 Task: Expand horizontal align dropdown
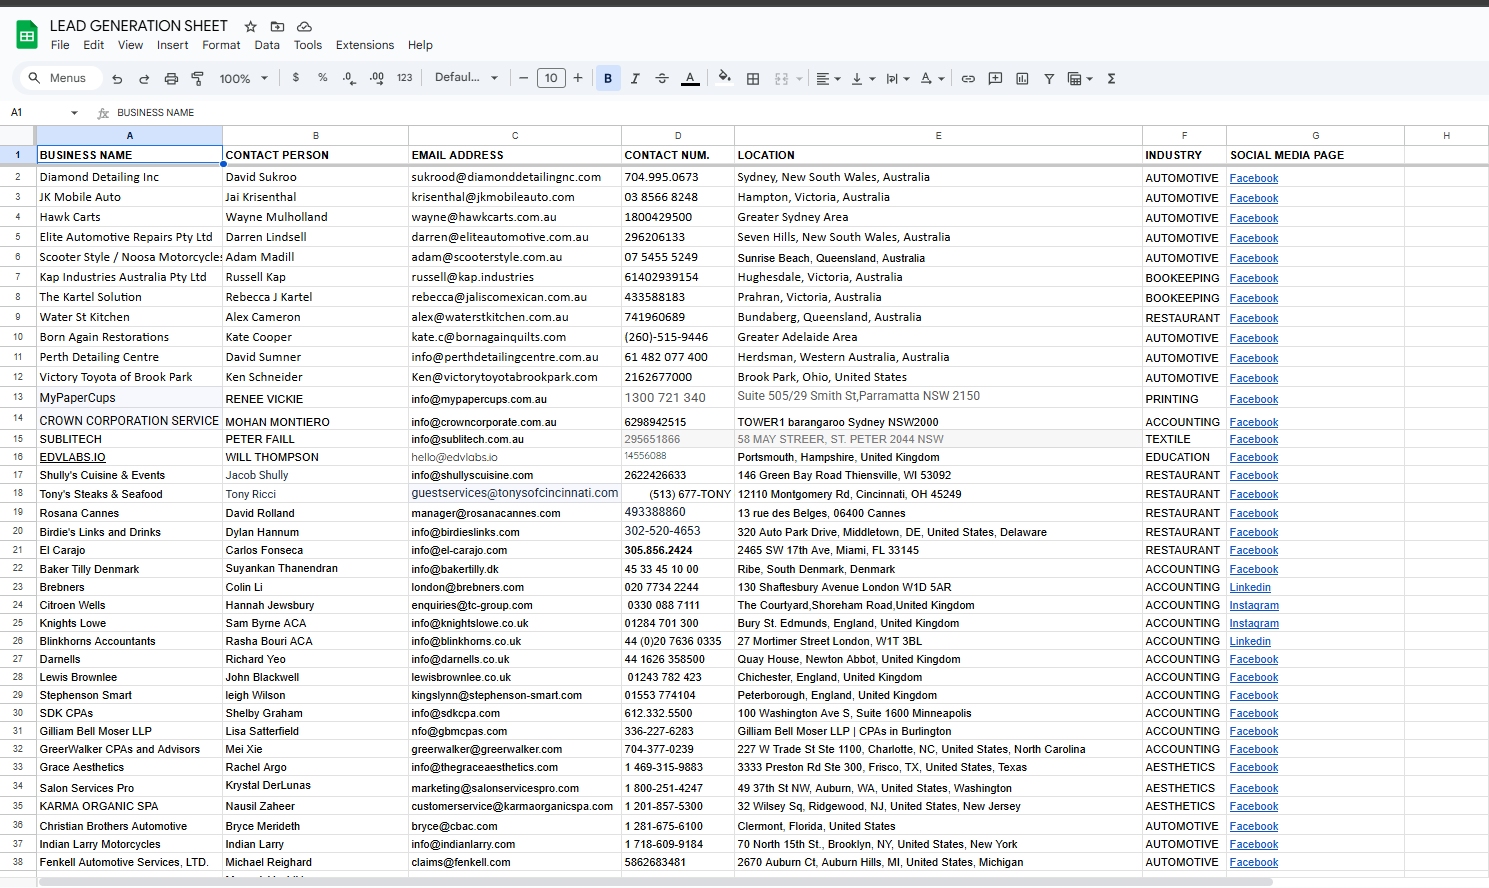pos(828,78)
